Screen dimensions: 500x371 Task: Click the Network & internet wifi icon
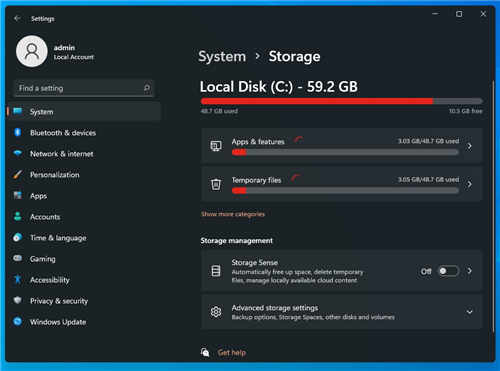click(x=18, y=153)
